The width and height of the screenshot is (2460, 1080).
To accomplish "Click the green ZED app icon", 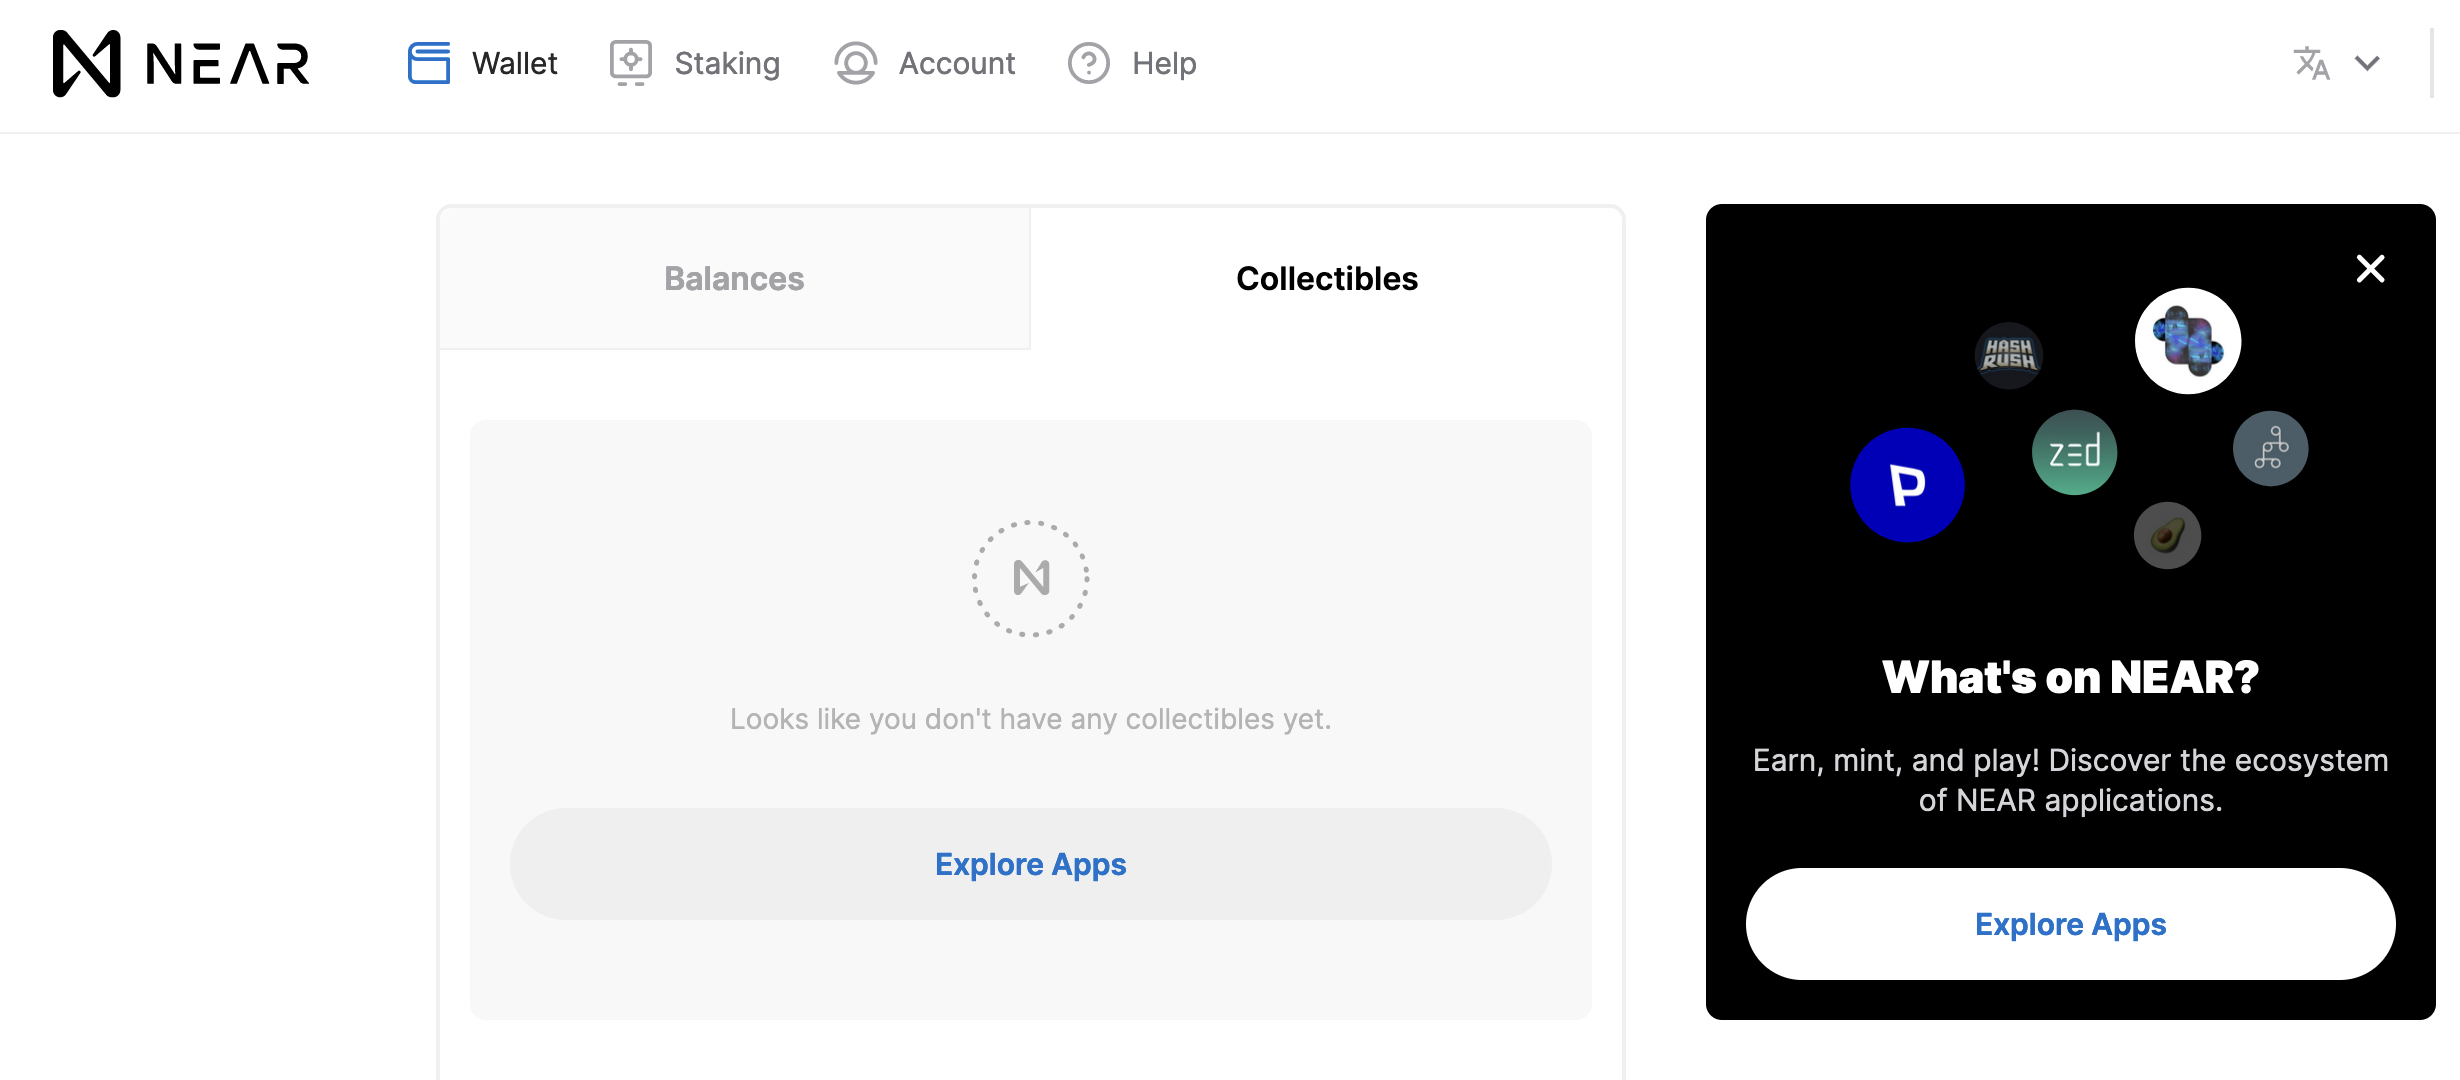I will pyautogui.click(x=2075, y=453).
